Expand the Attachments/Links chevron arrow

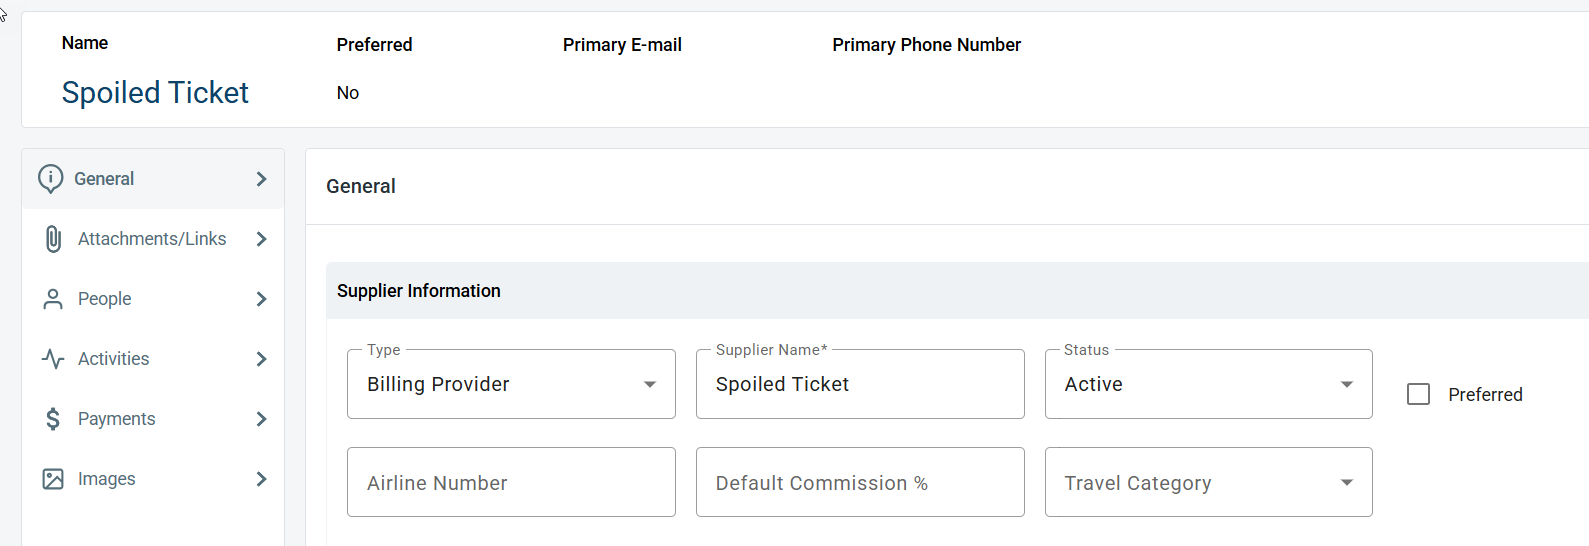261,239
